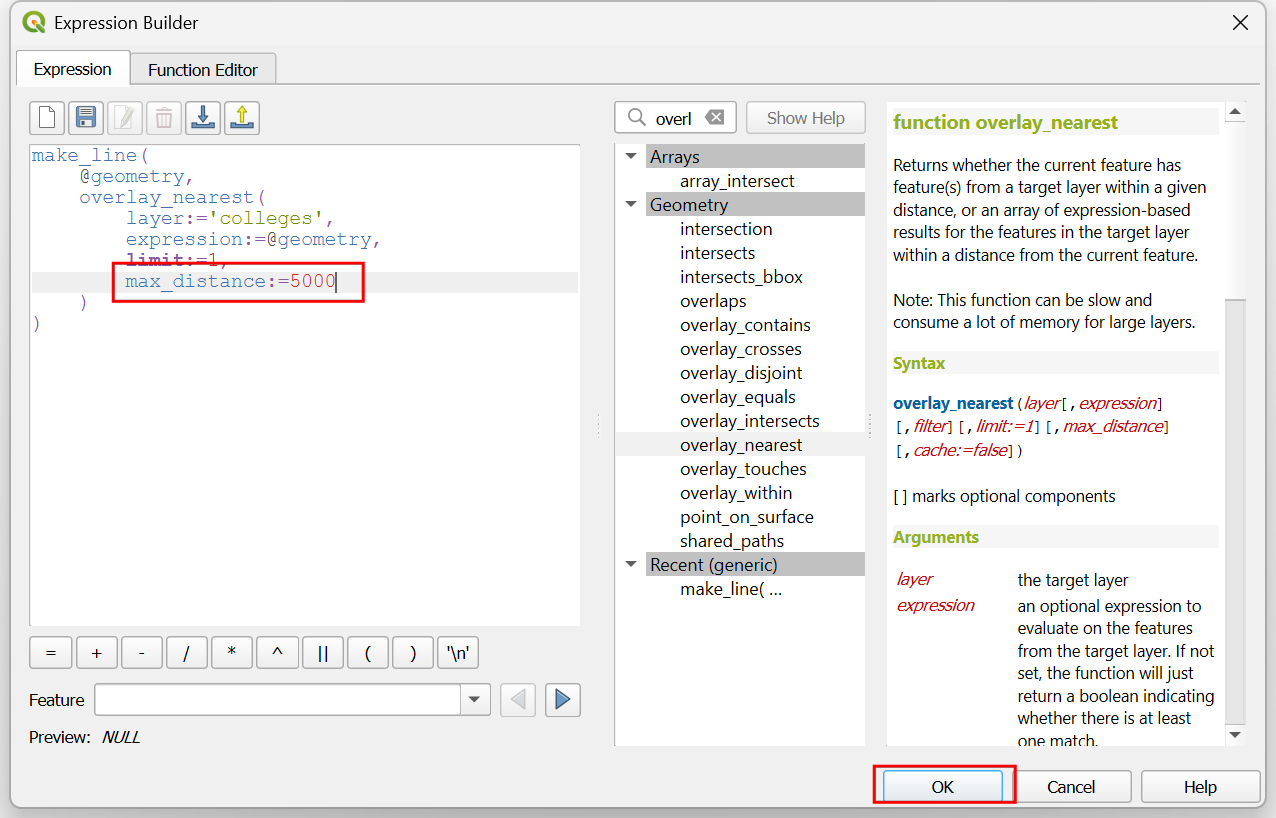Insert the plus operator
This screenshot has height=818, width=1276.
pos(96,653)
